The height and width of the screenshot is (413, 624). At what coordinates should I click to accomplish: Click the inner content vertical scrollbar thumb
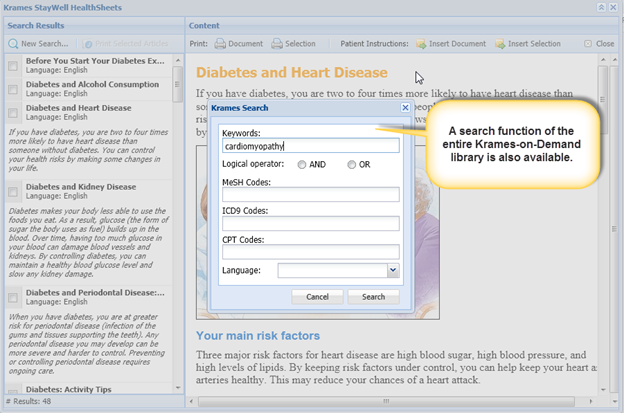[x=603, y=99]
